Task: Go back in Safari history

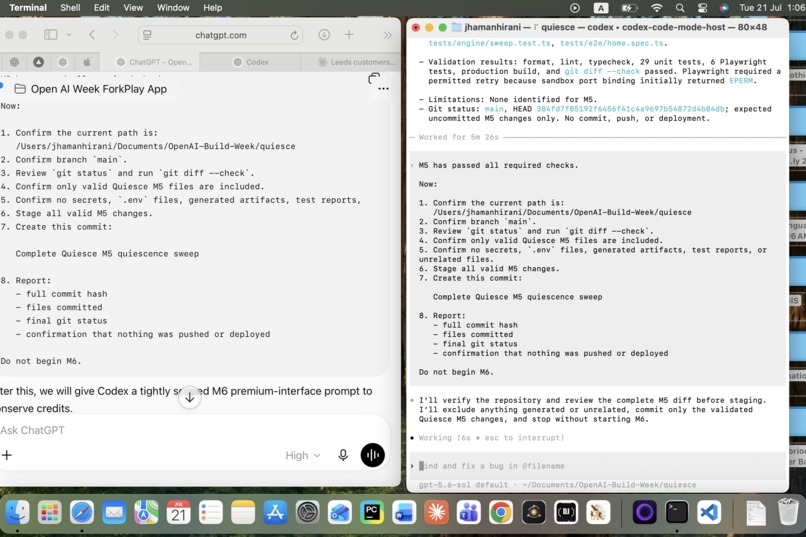Action: [92, 34]
